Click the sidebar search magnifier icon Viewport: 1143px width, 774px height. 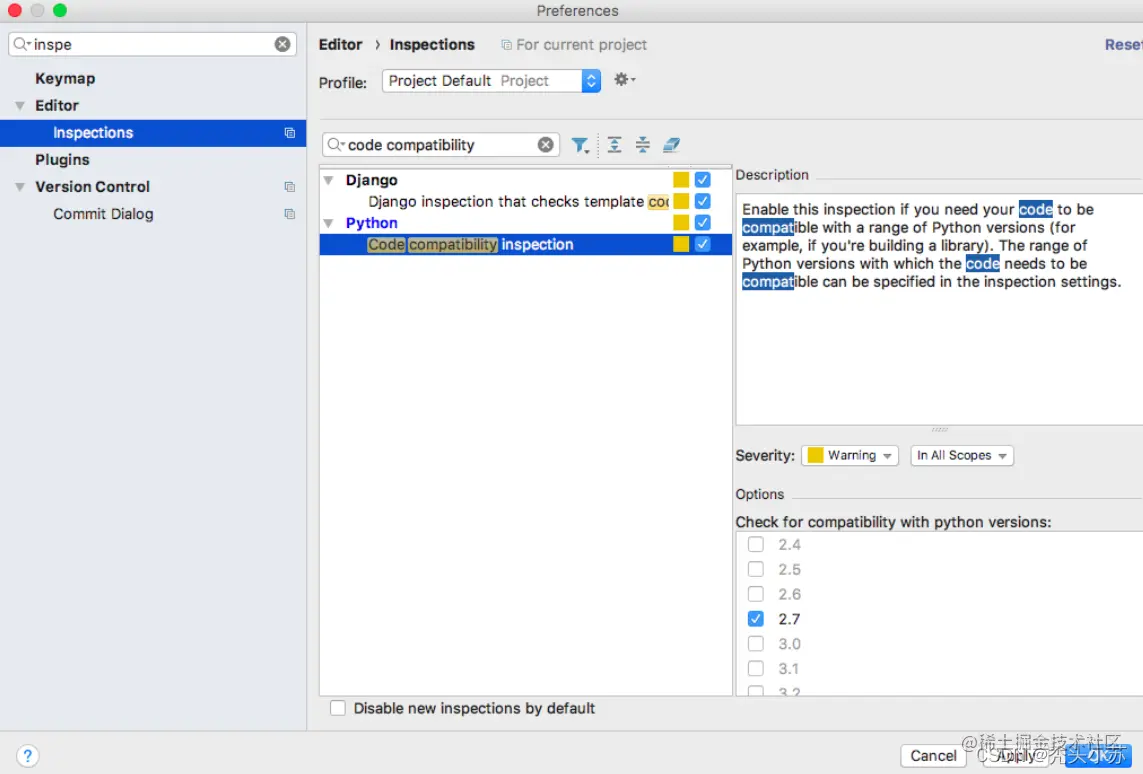(x=21, y=44)
